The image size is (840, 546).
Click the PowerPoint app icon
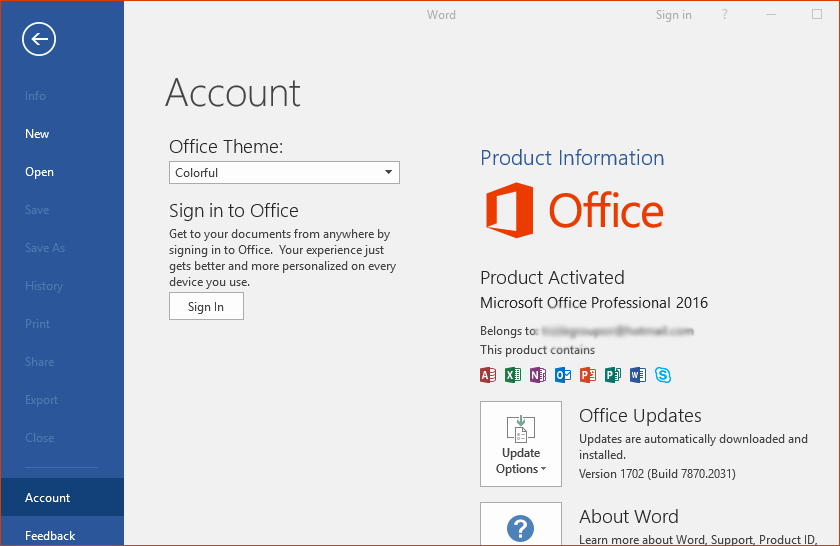point(588,375)
